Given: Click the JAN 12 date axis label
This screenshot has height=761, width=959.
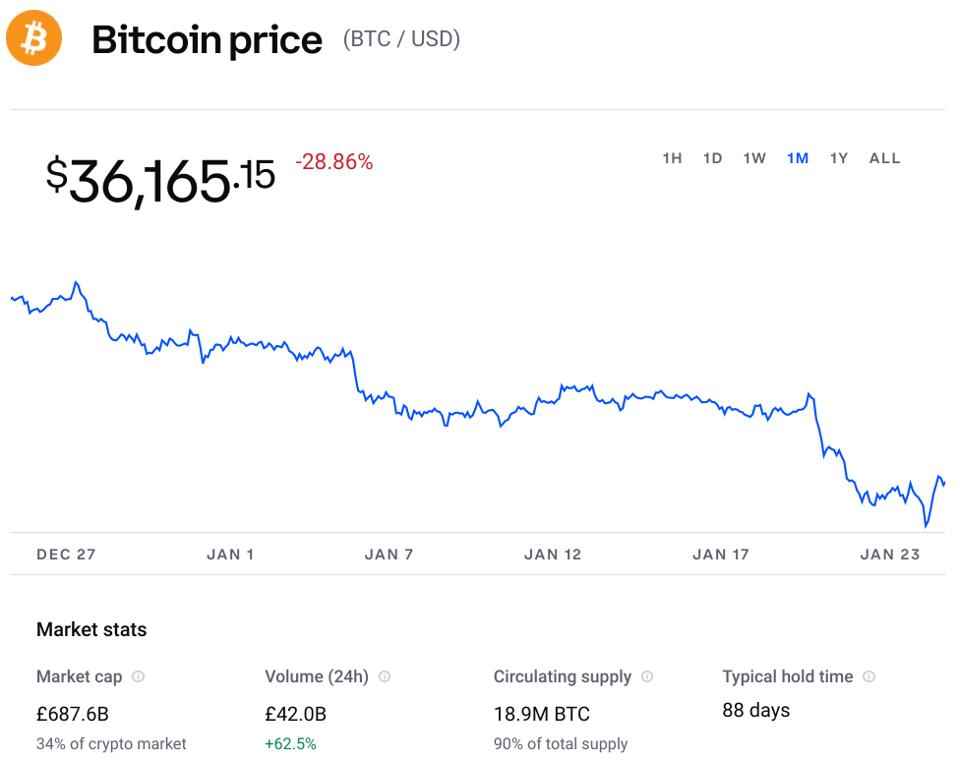Looking at the screenshot, I should point(552,554).
